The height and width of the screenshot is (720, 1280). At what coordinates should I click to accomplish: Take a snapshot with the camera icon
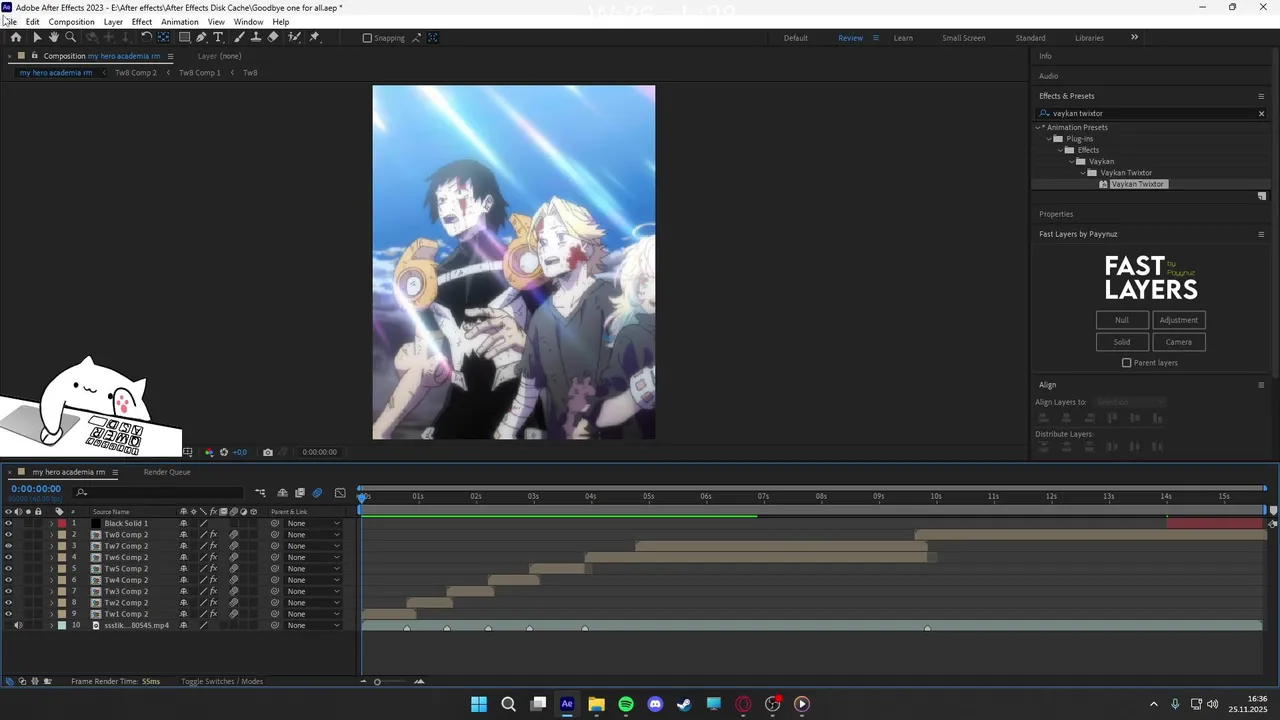pyautogui.click(x=267, y=452)
